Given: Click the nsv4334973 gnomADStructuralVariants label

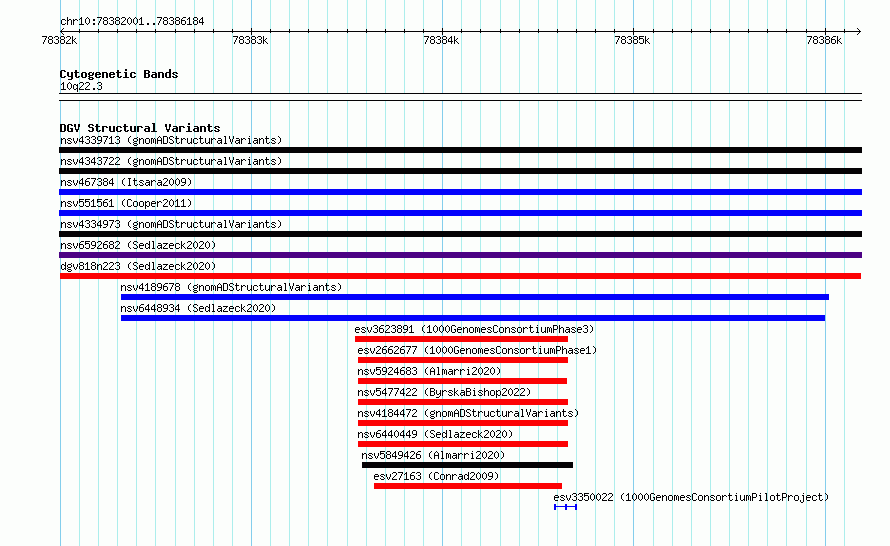Looking at the screenshot, I should 171,224.
